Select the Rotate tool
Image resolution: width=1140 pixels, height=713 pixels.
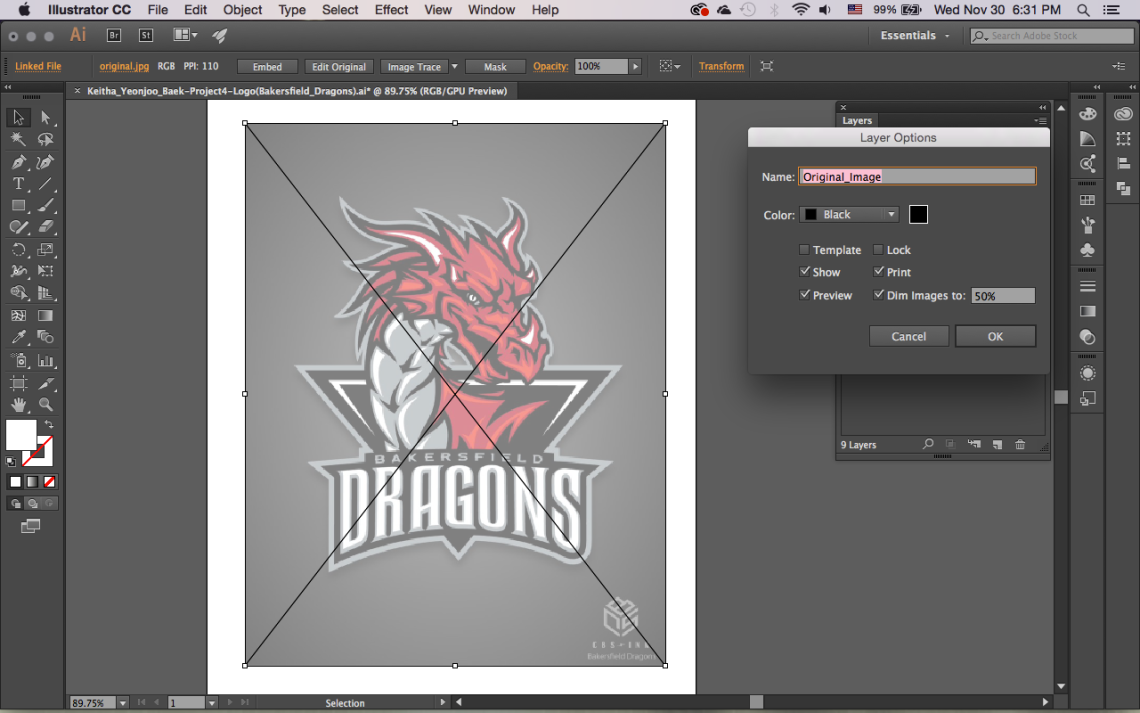coord(18,250)
